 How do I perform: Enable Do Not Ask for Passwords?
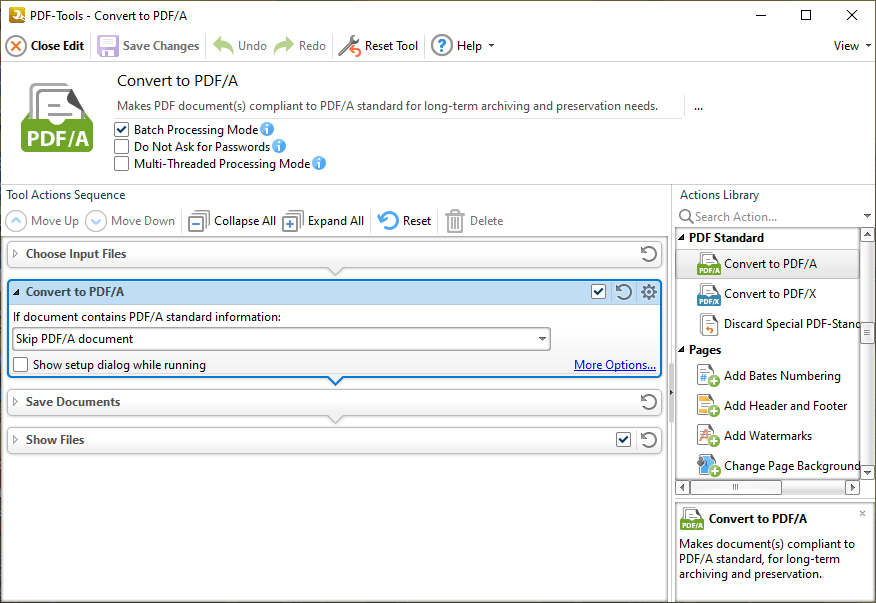pyautogui.click(x=121, y=146)
